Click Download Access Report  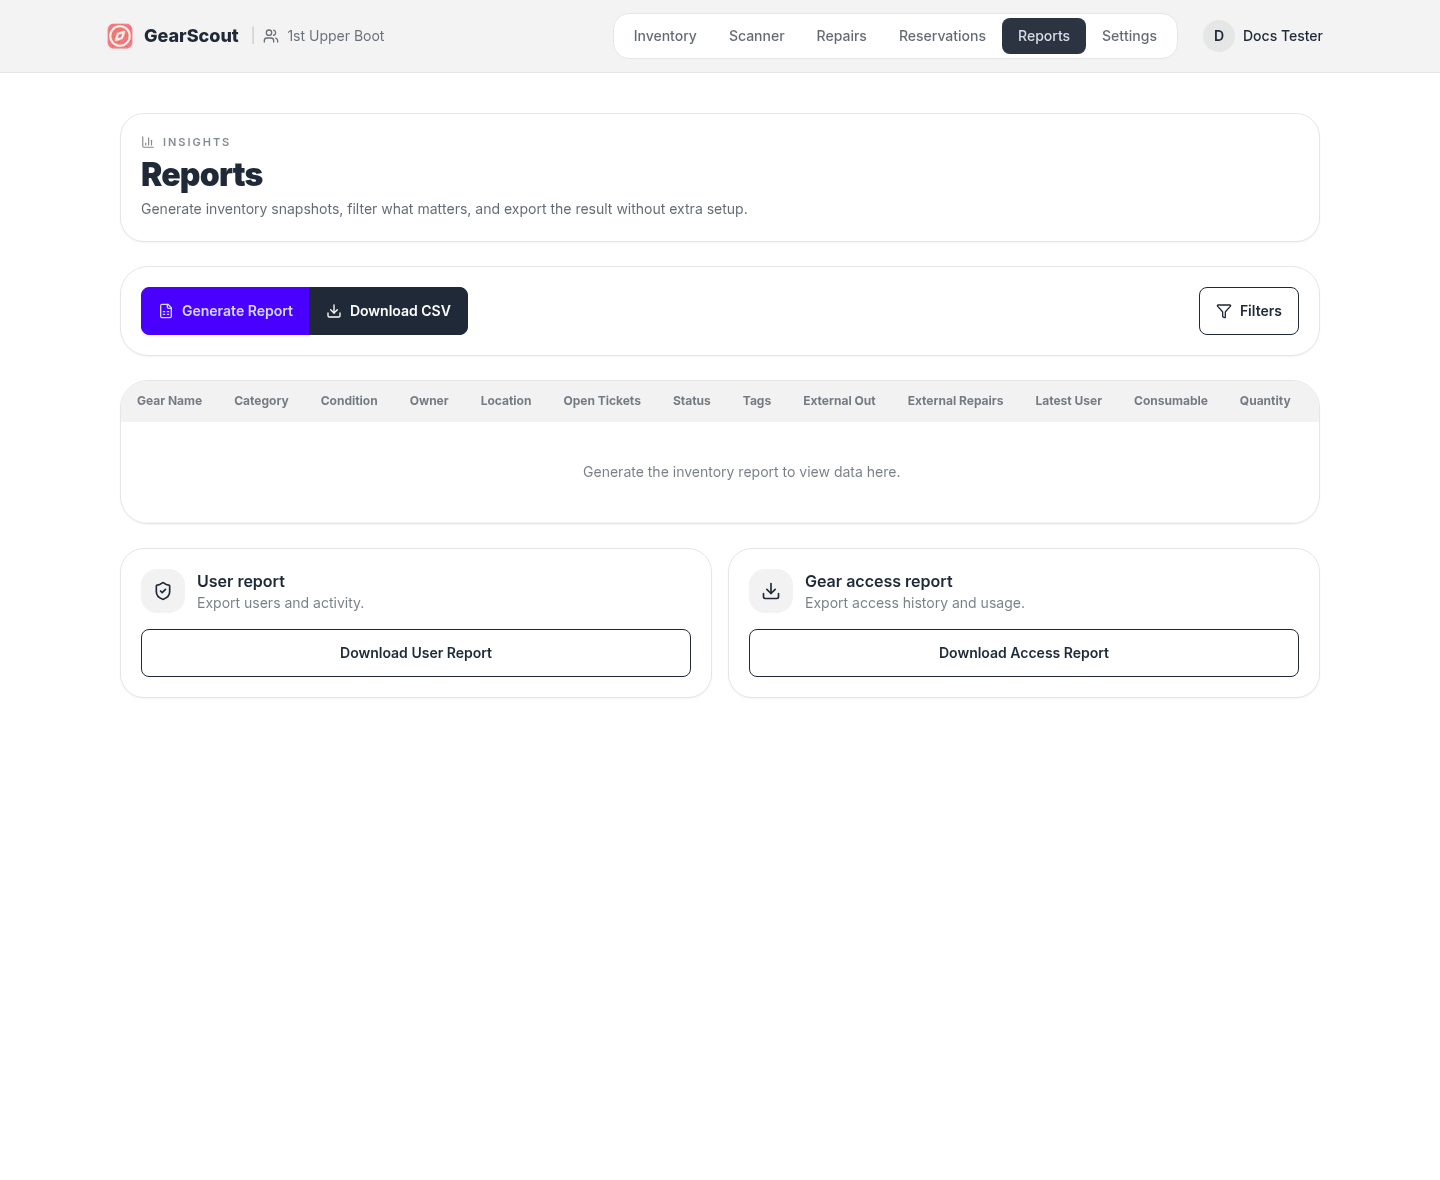[1023, 653]
